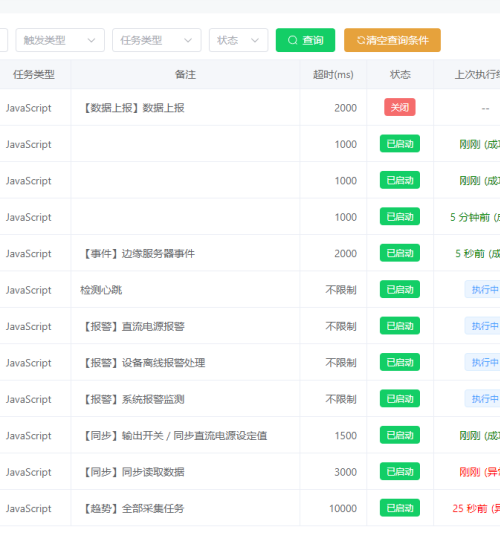The height and width of the screenshot is (550, 500).
Task: Click the 备注 column header
Action: (x=185, y=75)
